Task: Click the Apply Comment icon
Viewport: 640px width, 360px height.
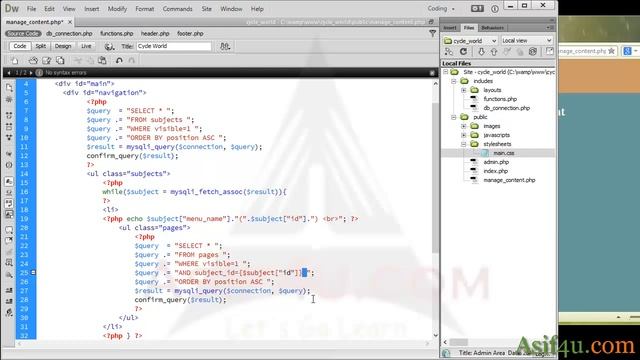Action: point(9,230)
